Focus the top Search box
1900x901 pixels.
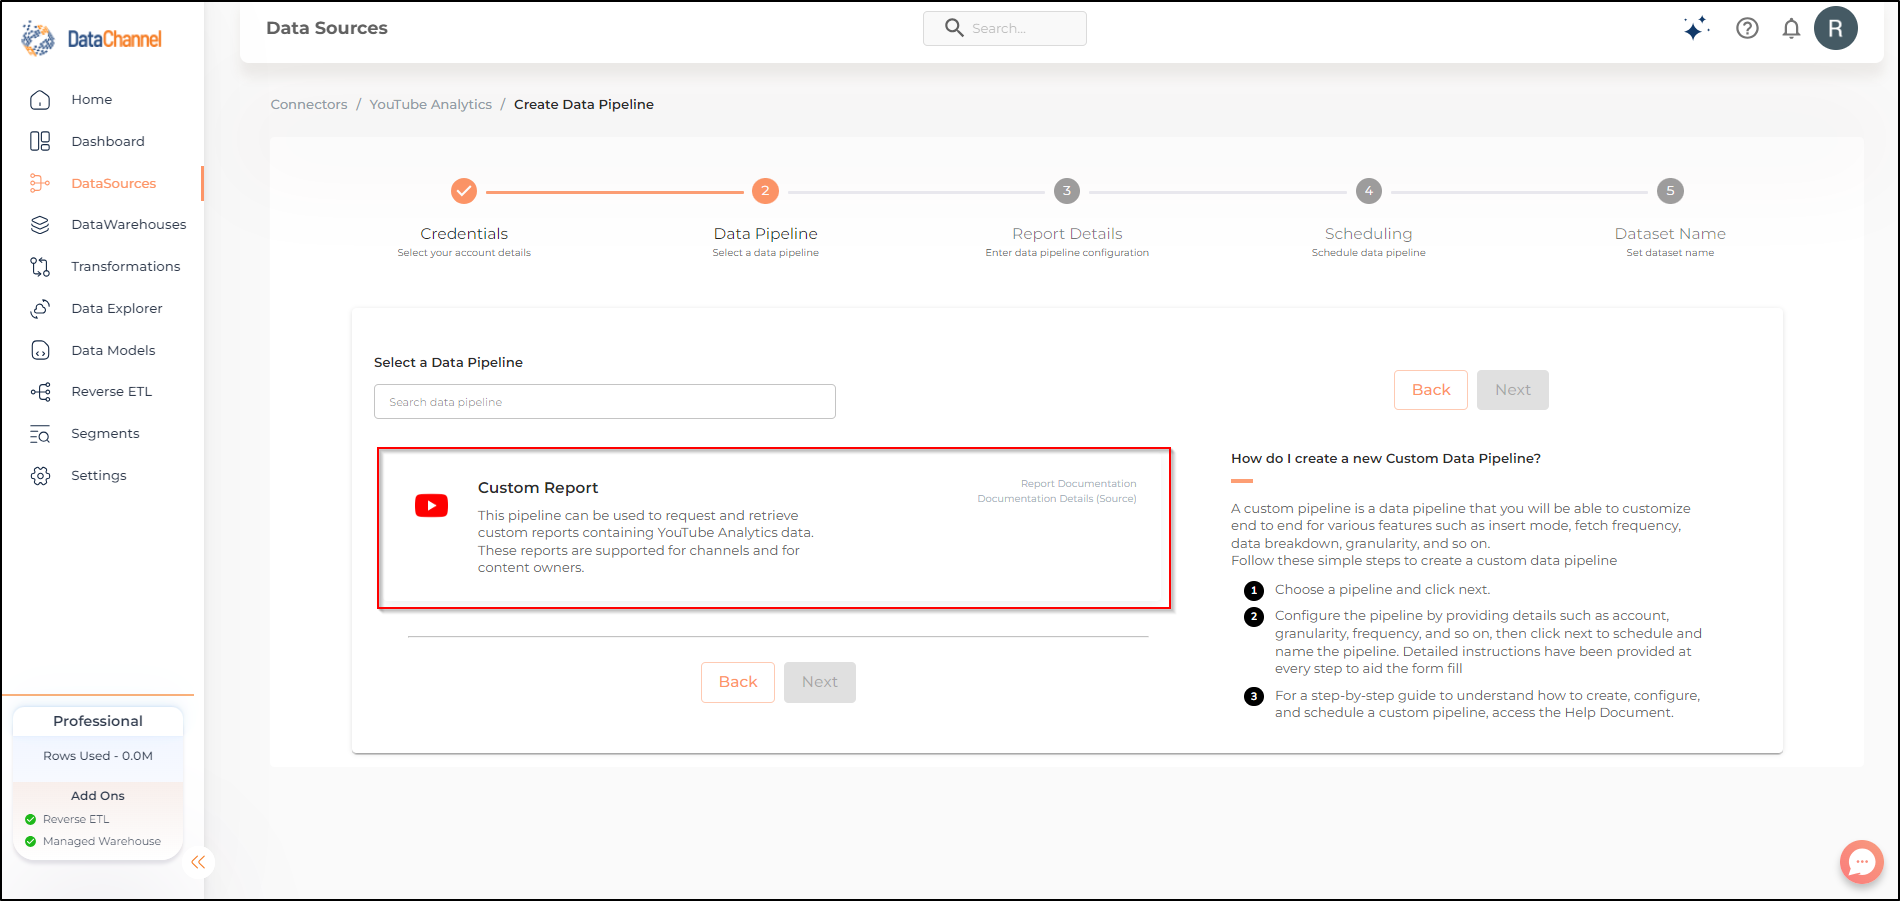1005,28
